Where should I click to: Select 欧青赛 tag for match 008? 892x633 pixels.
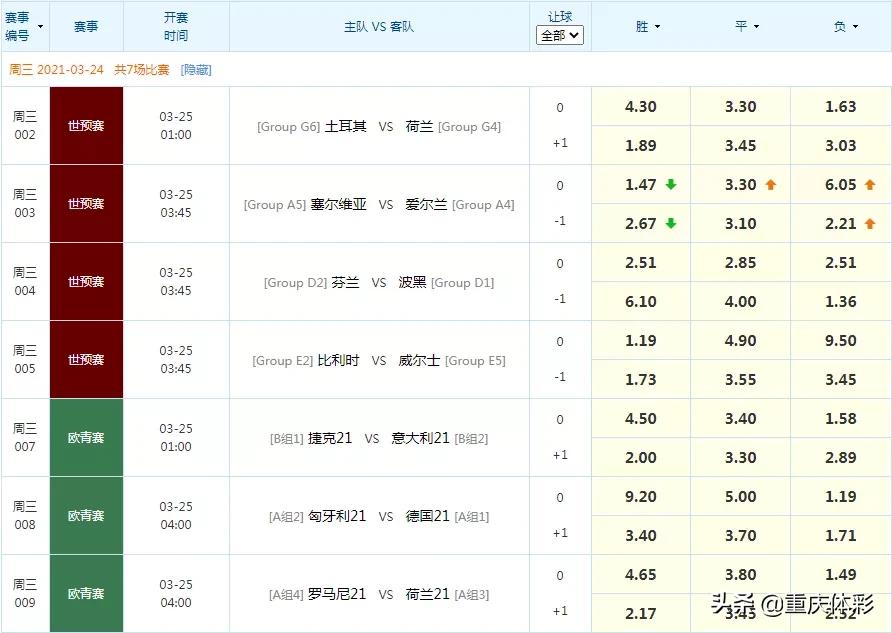(86, 515)
